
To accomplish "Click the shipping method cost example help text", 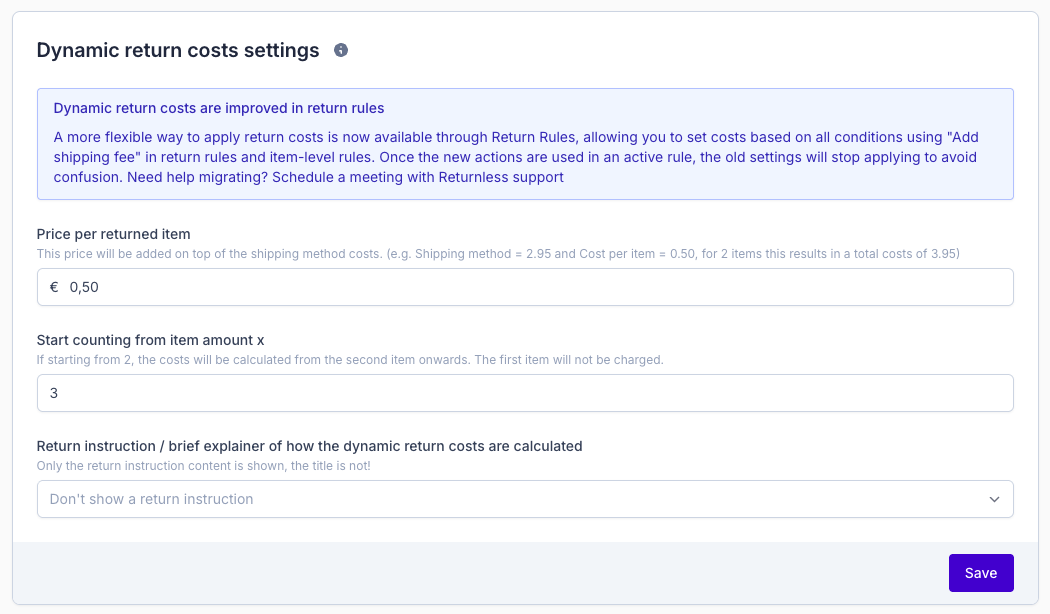I will [x=497, y=254].
